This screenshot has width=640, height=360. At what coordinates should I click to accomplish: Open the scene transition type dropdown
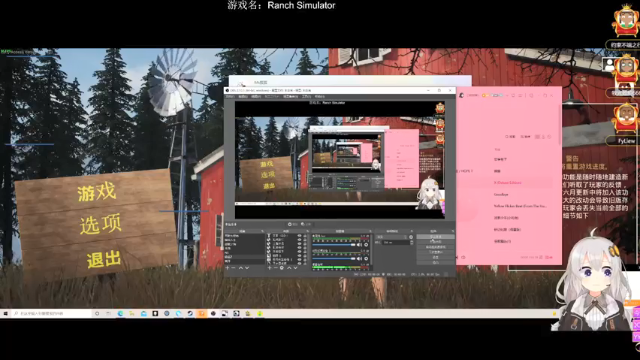pyautogui.click(x=391, y=237)
